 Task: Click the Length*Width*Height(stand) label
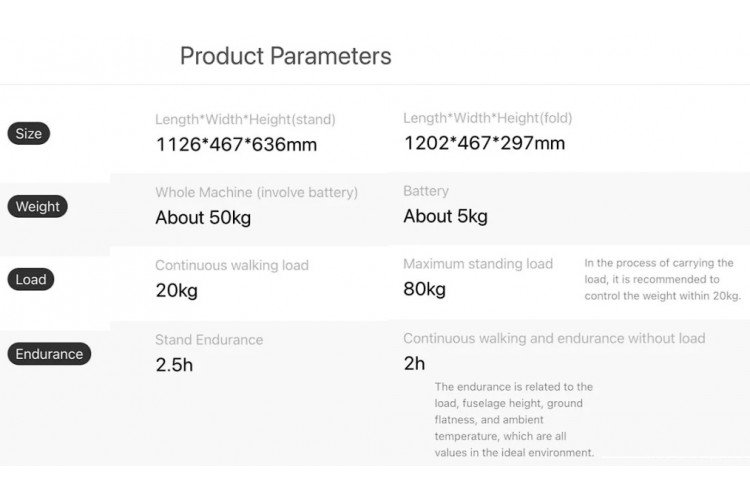tap(245, 119)
